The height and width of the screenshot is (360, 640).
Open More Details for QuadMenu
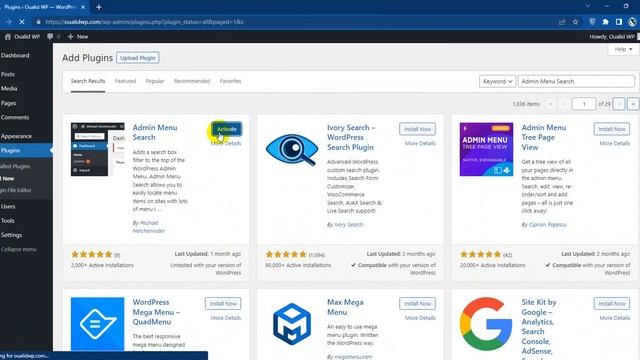point(226,318)
